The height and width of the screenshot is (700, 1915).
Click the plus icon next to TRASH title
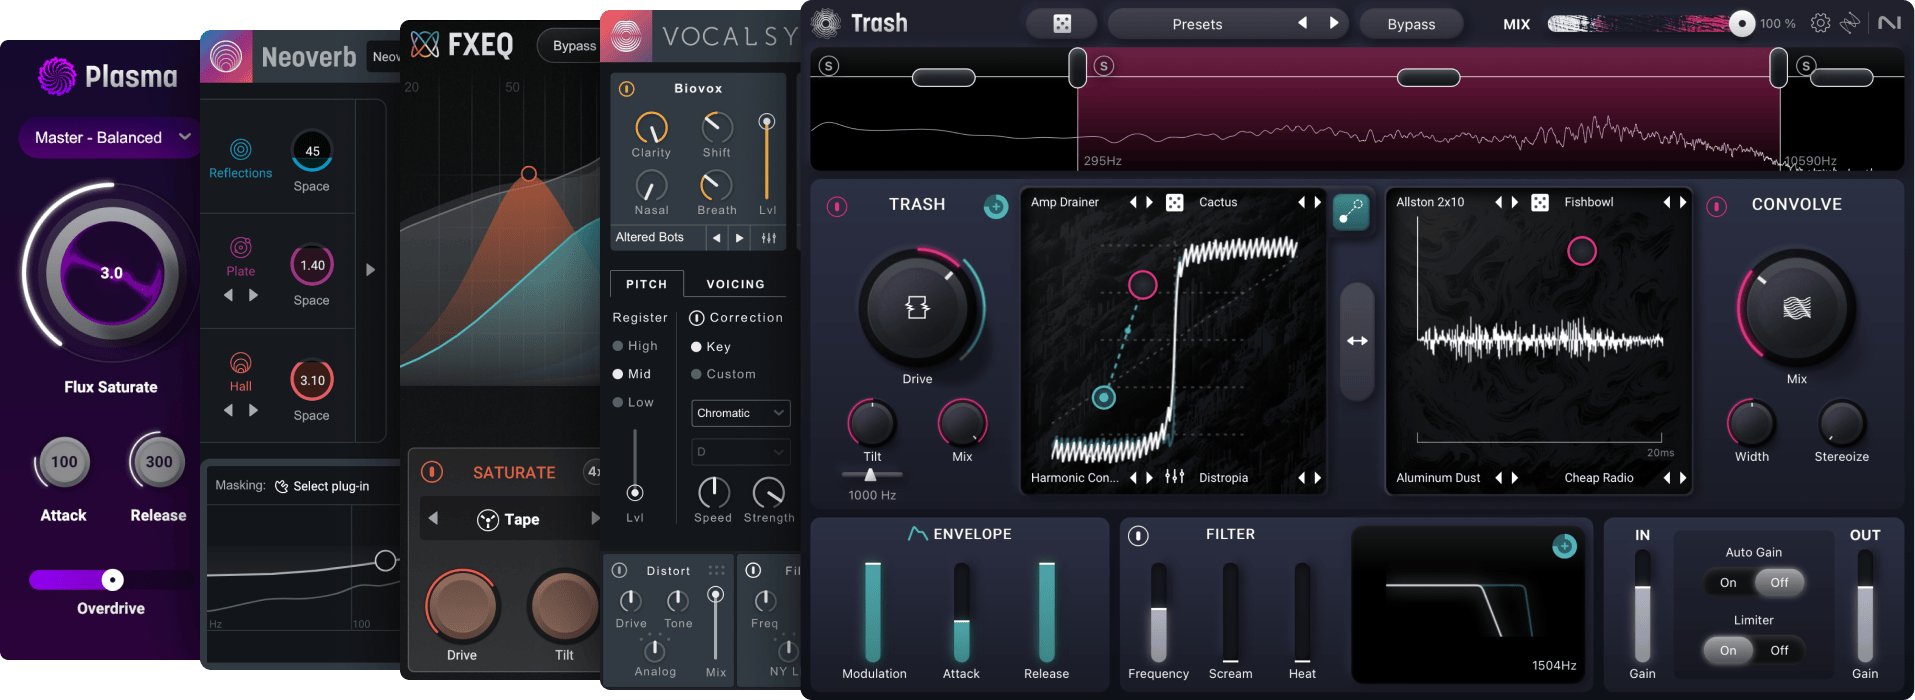(995, 206)
